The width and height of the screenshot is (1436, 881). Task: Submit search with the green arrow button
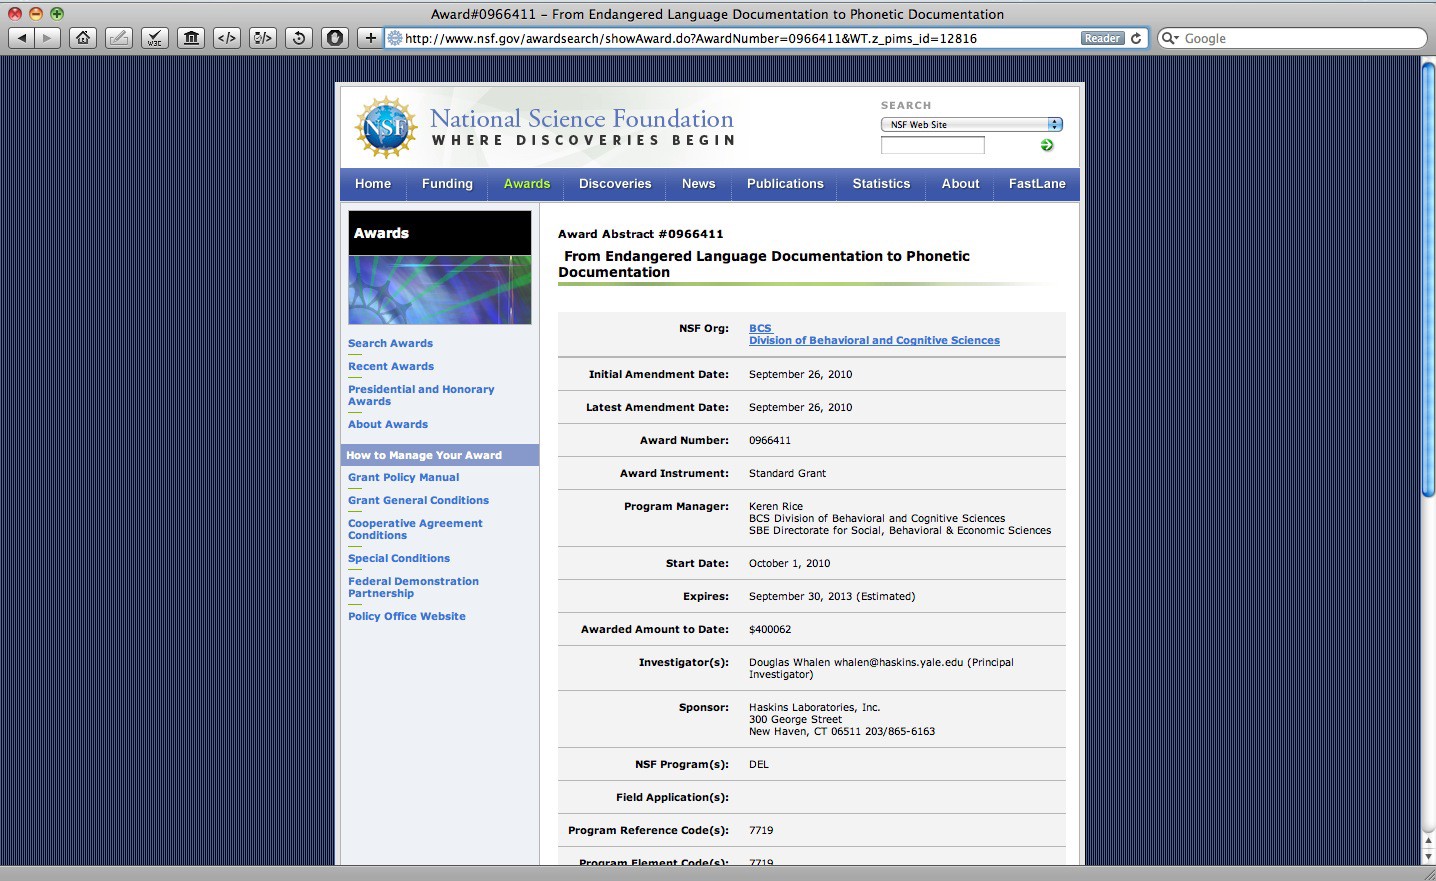(x=1047, y=145)
